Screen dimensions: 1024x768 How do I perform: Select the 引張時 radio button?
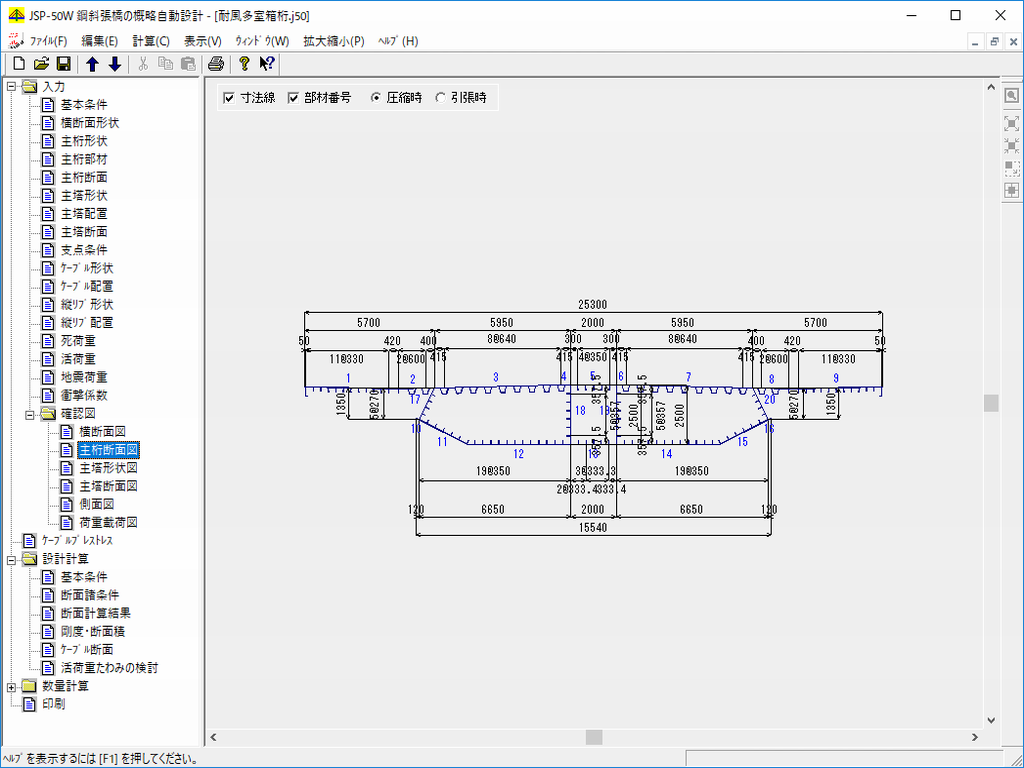click(441, 98)
